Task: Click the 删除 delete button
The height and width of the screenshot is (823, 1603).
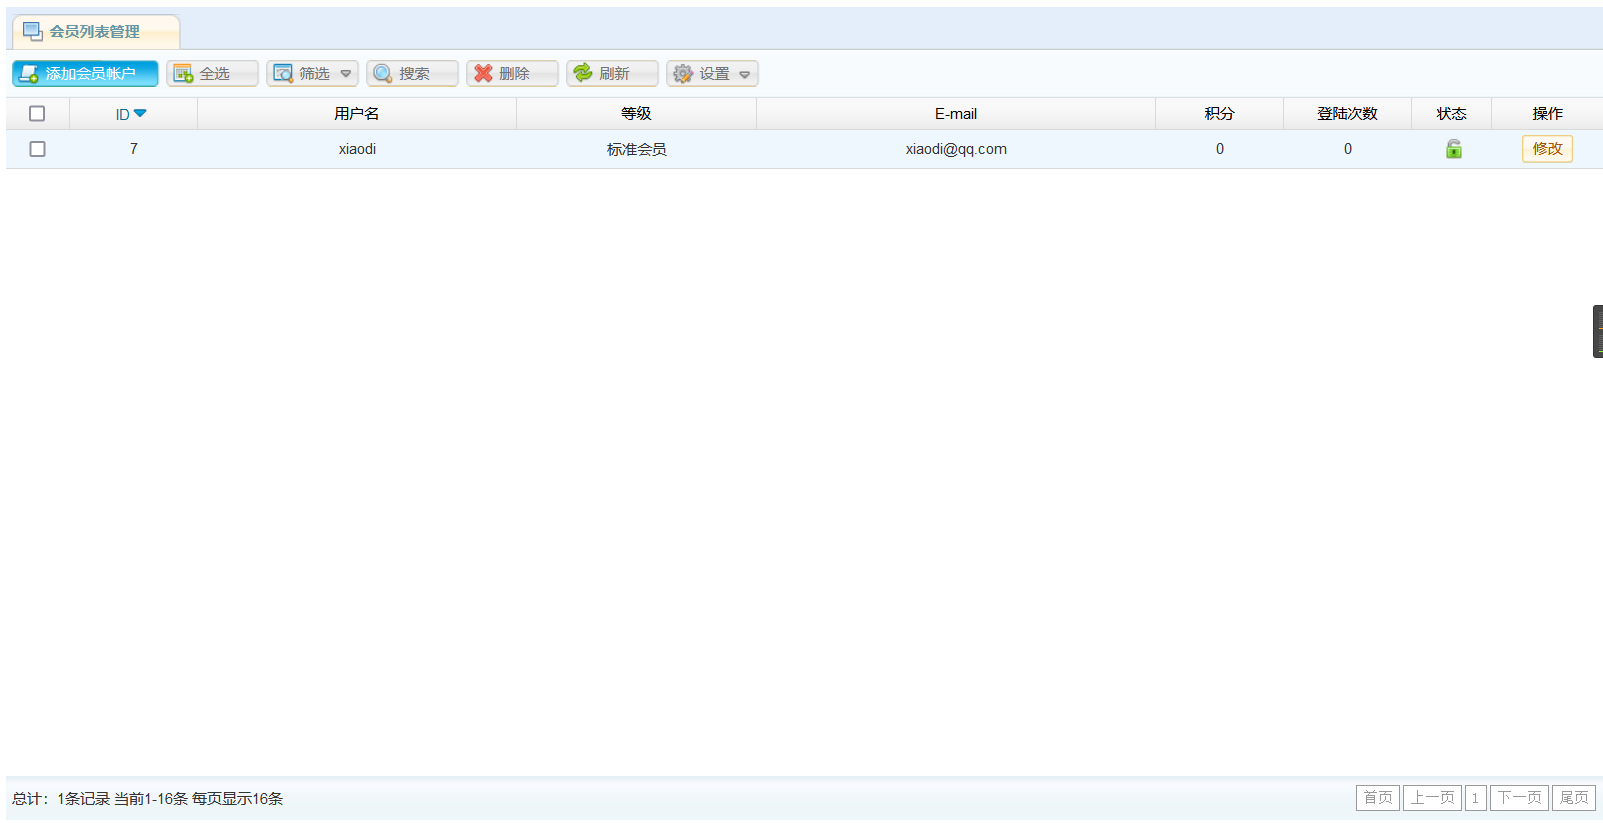Action: (x=512, y=74)
